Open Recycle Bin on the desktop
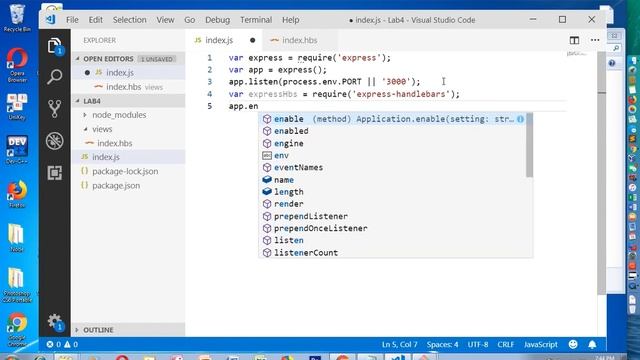This screenshot has height=360, width=640. click(17, 18)
